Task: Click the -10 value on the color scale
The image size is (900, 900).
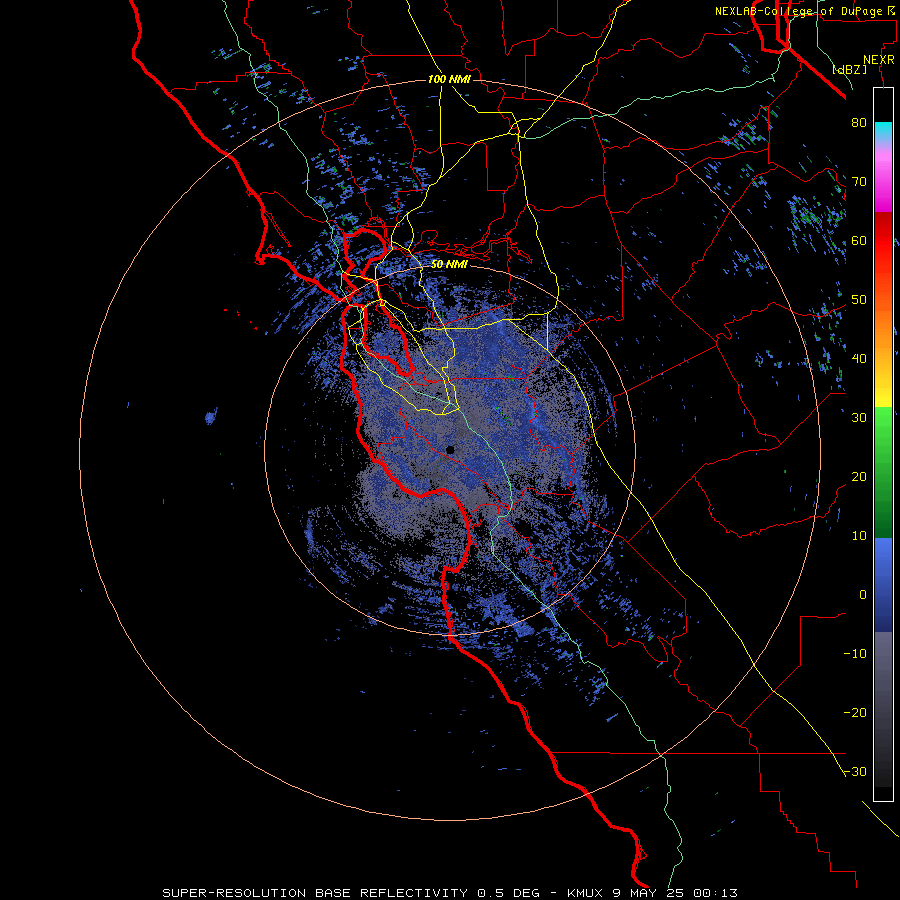Action: tap(855, 654)
